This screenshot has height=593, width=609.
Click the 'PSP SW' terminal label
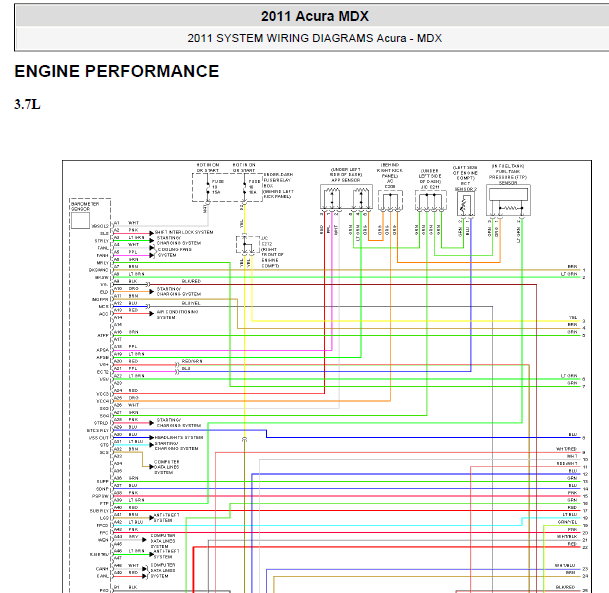[100, 496]
